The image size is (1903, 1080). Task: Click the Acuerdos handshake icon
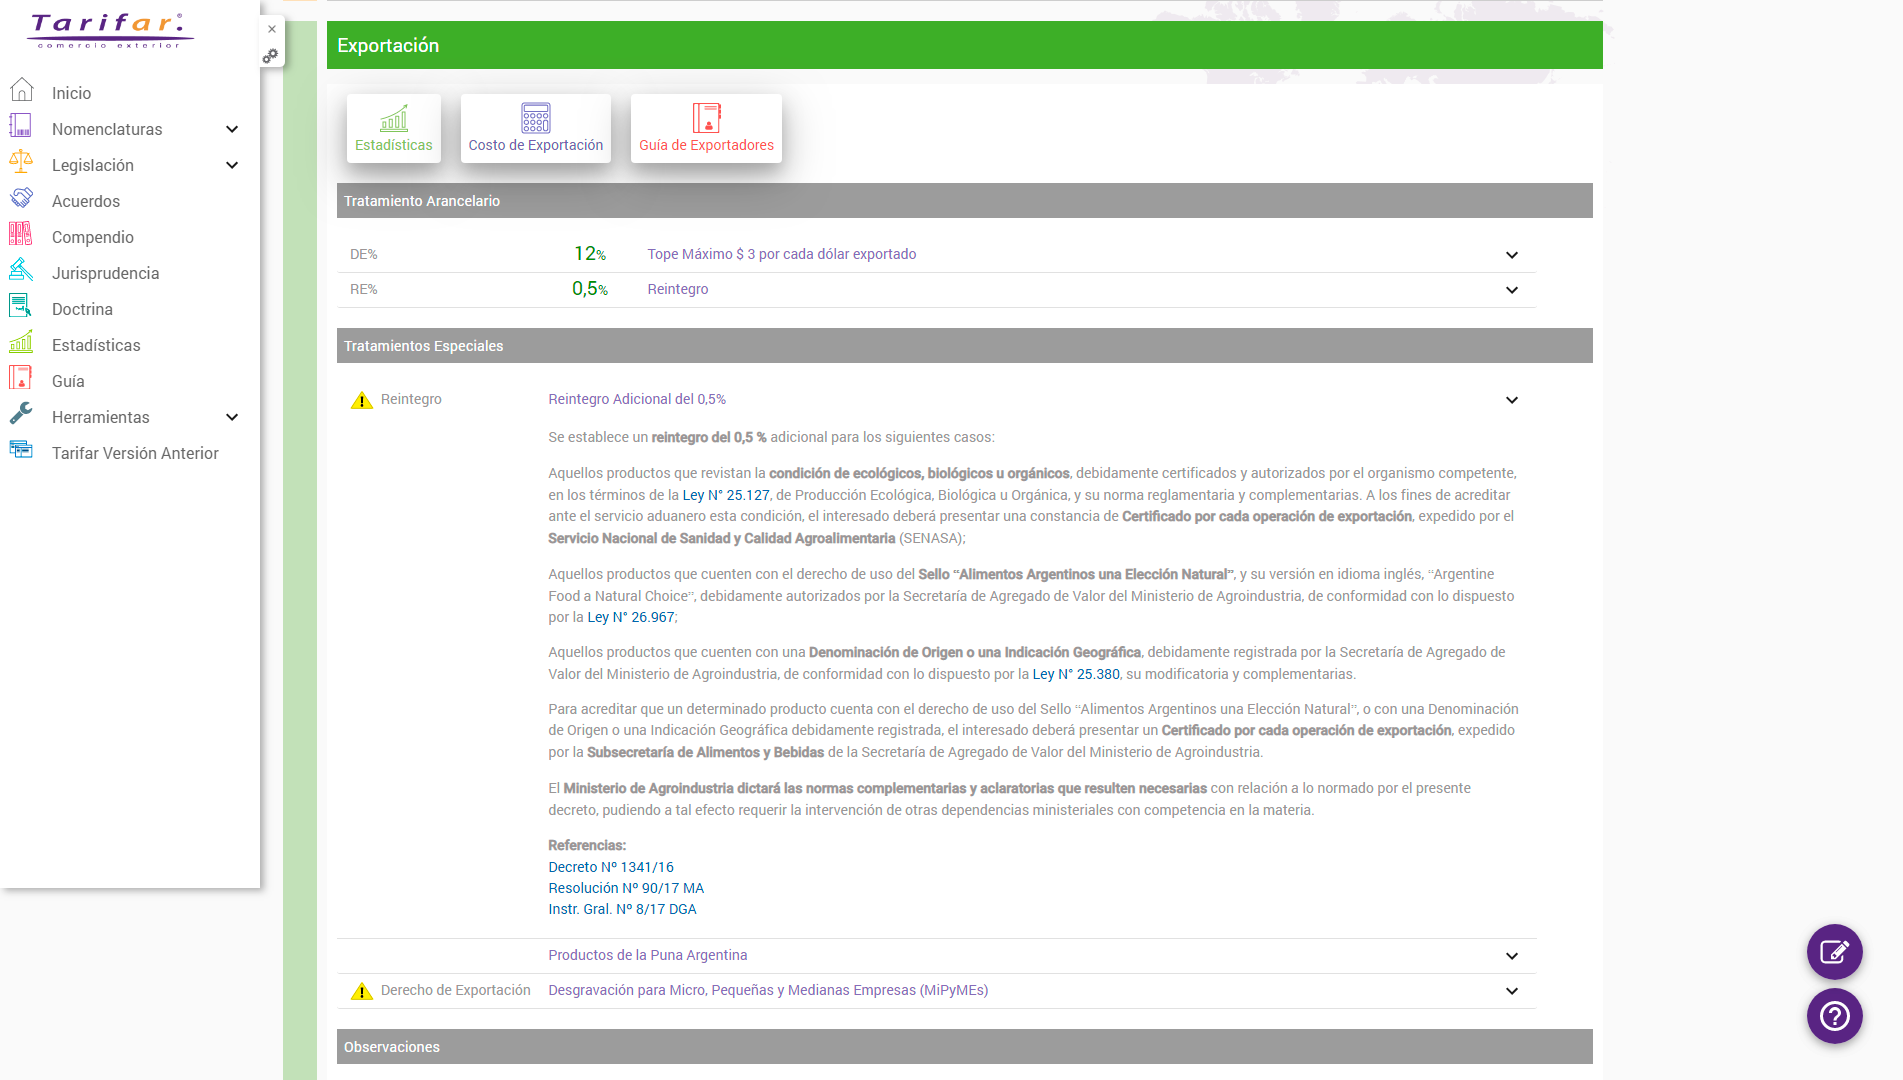(x=21, y=199)
